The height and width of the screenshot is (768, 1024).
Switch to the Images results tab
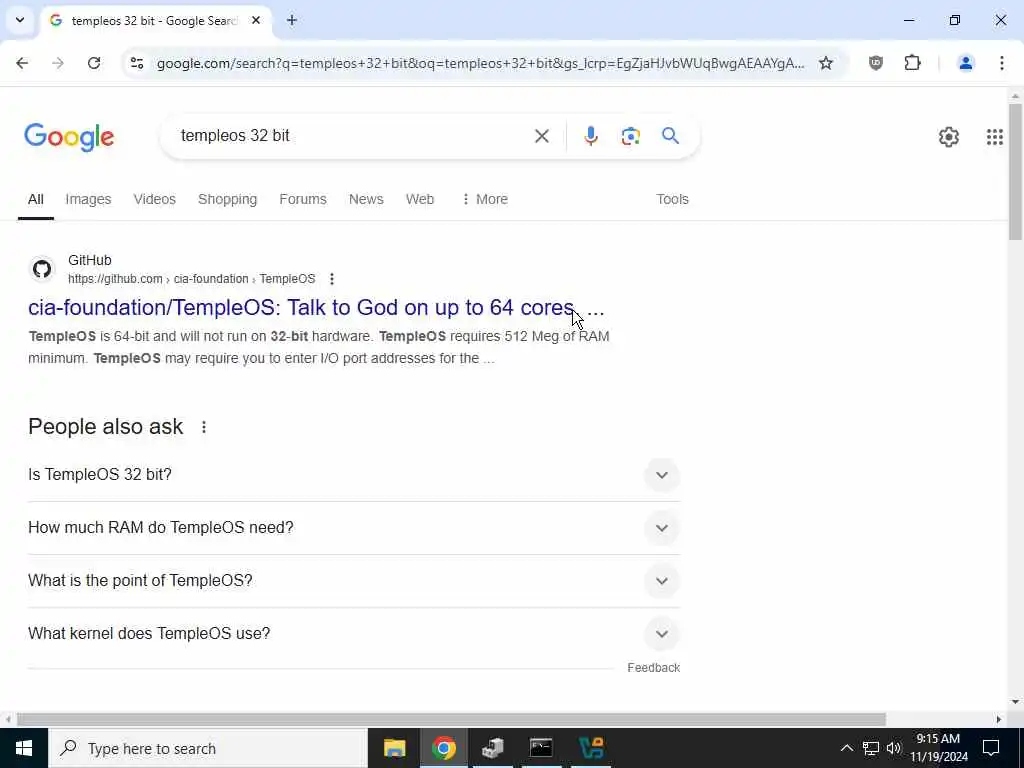tap(88, 199)
